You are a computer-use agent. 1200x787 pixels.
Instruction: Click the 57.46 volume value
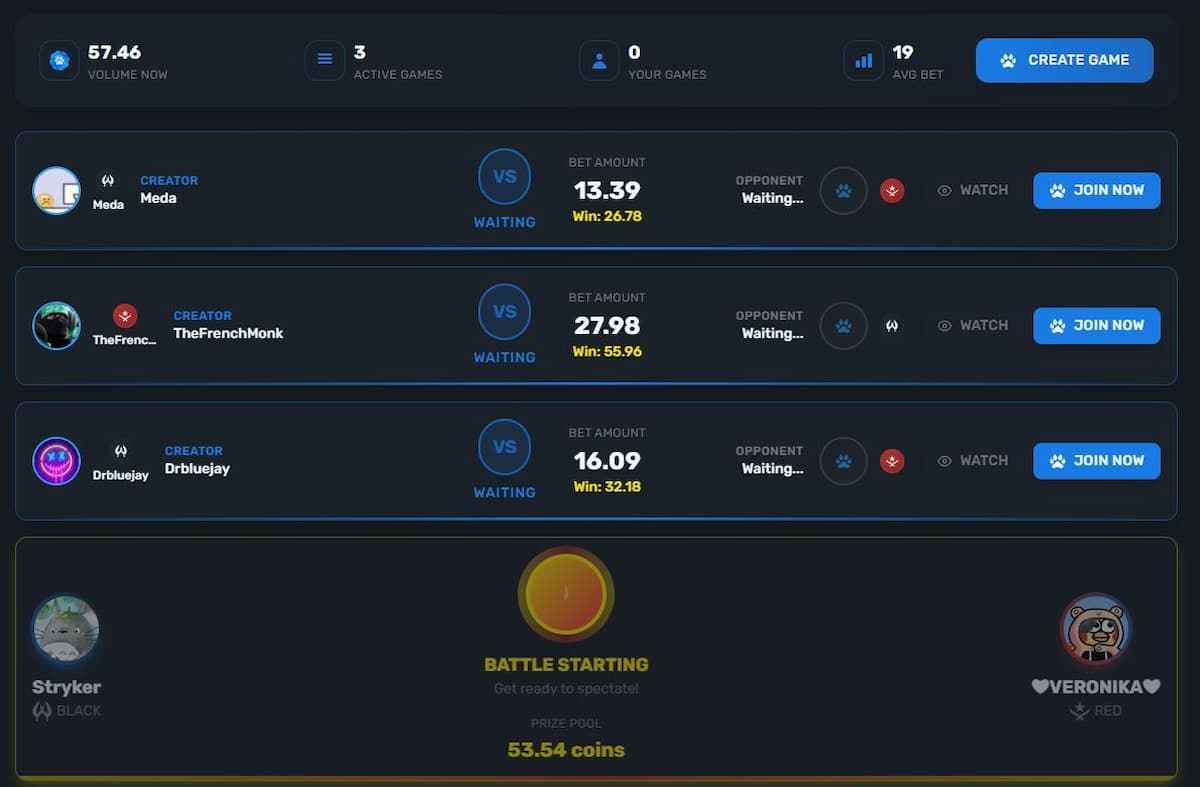click(114, 52)
